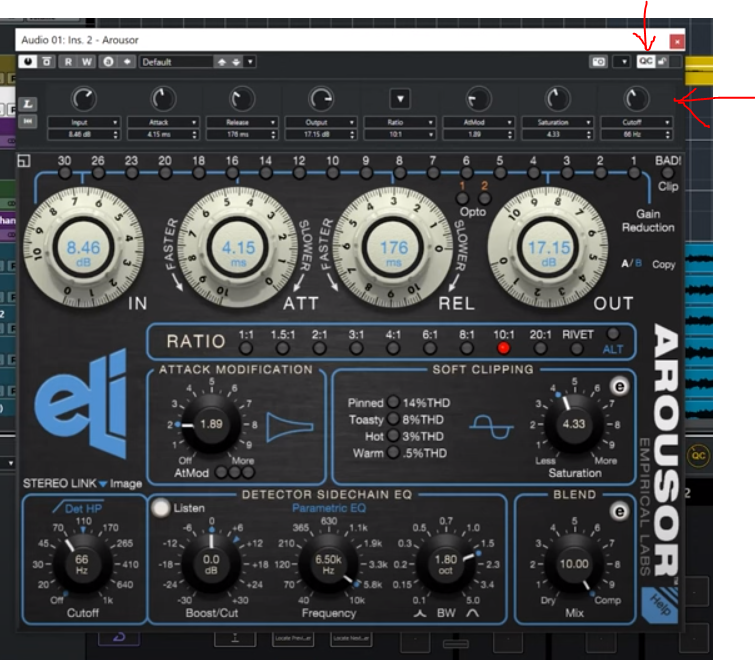Enable the Write automation W button
The height and width of the screenshot is (660, 755).
[x=87, y=62]
